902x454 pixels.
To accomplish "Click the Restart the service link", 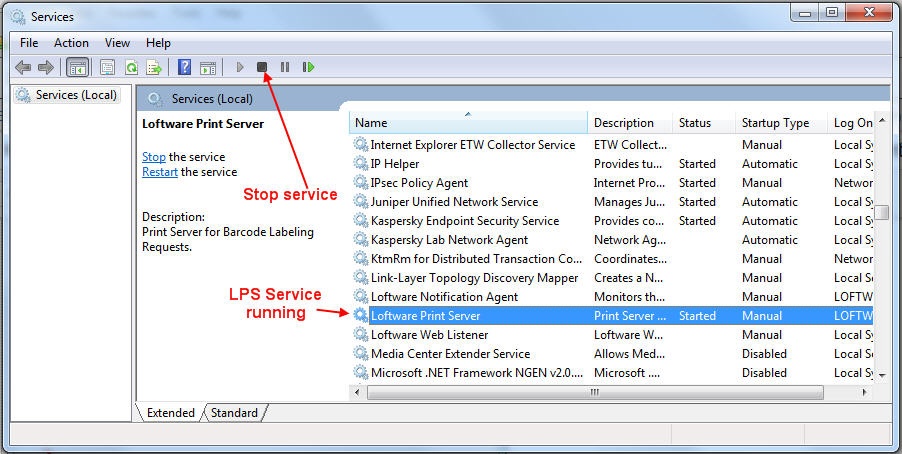I will [x=160, y=171].
